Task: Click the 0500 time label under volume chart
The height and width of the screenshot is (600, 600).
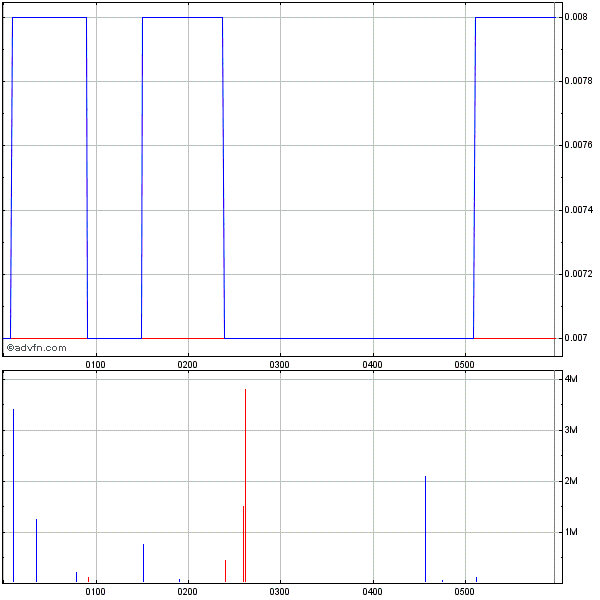Action: tap(465, 592)
